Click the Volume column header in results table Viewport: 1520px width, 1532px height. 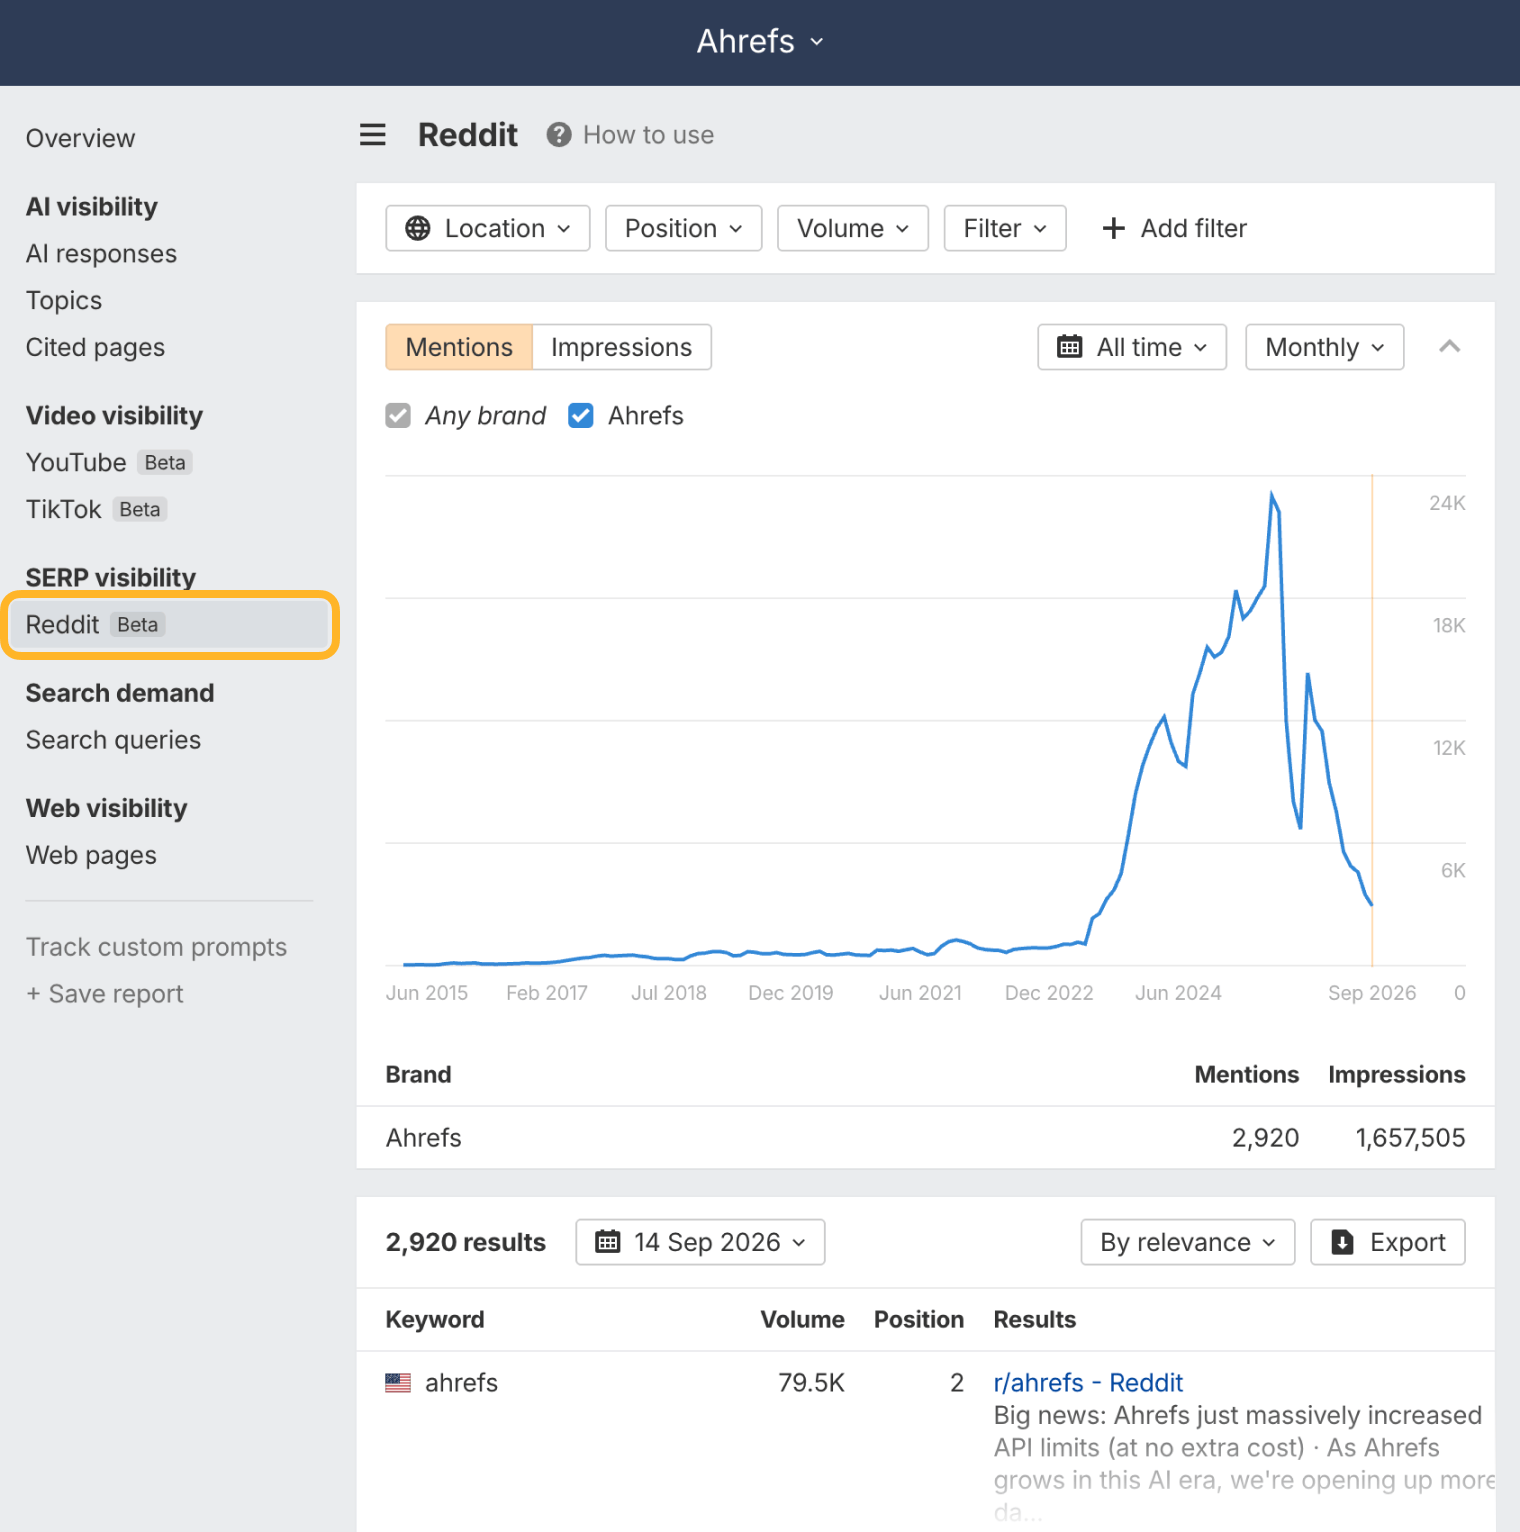[802, 1320]
